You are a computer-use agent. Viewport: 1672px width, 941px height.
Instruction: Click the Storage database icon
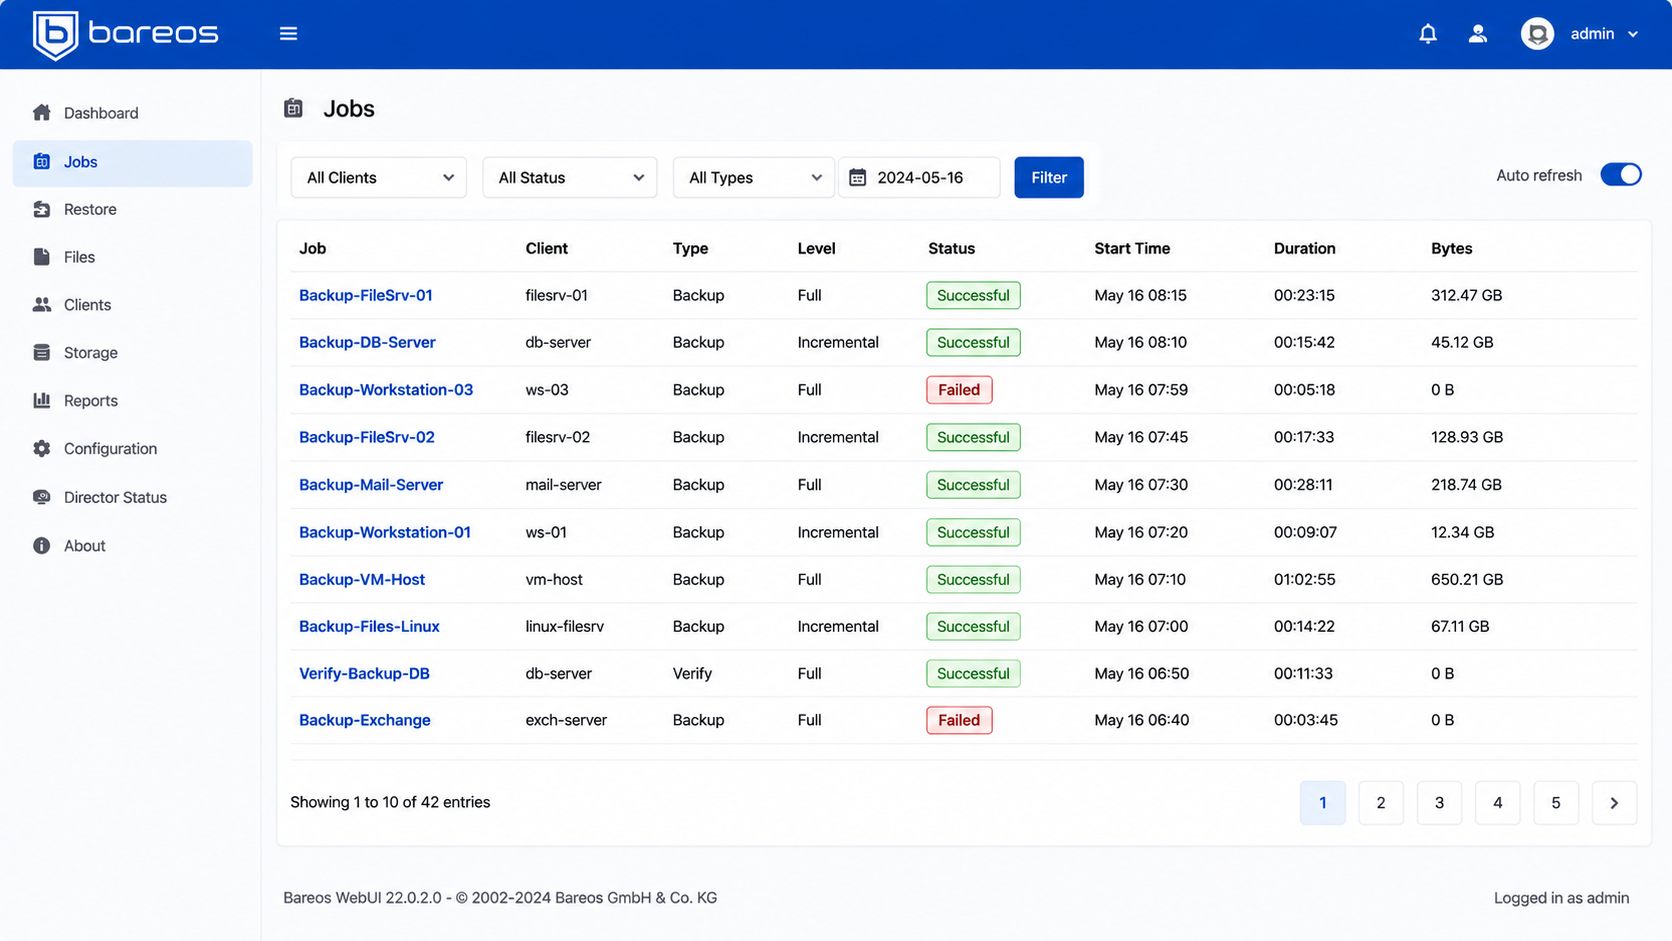pos(42,352)
